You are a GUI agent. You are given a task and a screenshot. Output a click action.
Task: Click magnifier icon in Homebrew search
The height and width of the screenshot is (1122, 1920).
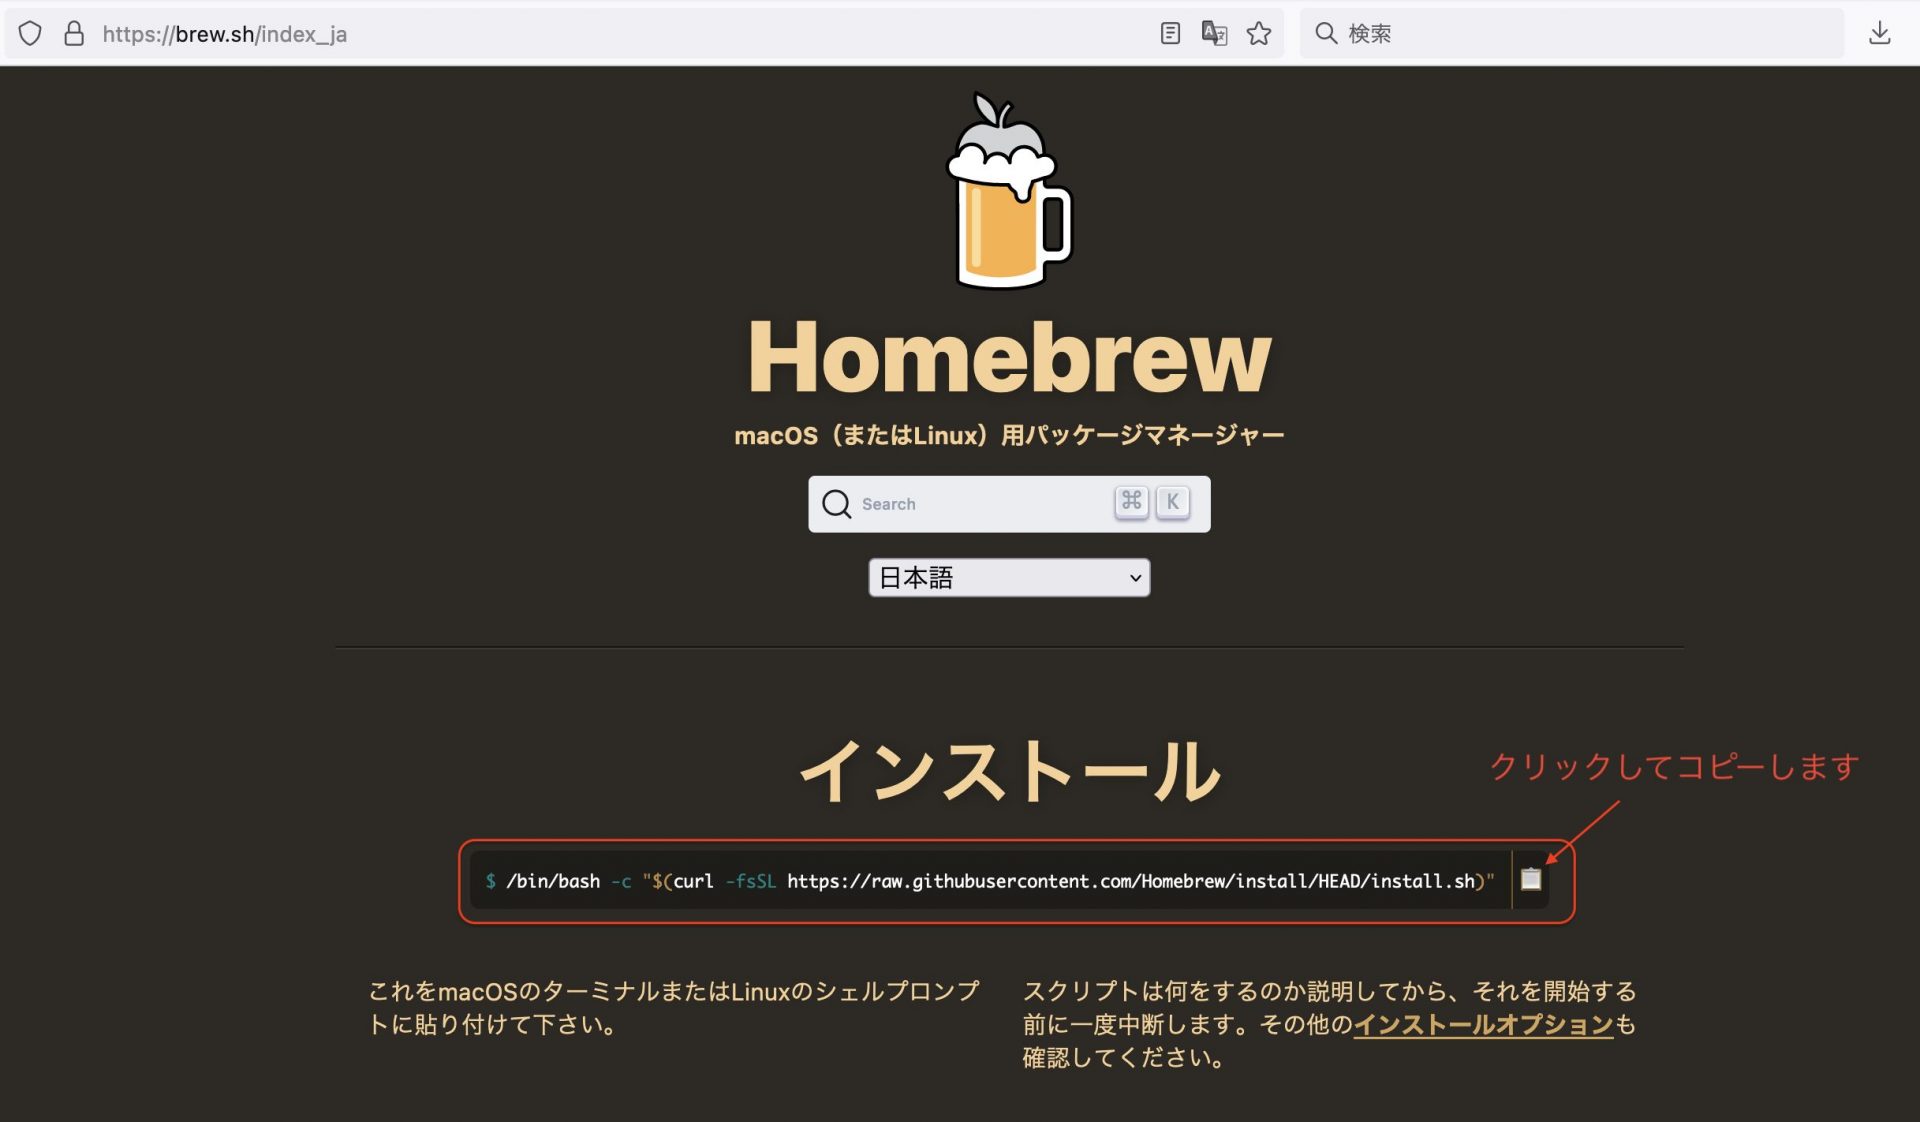coord(836,504)
